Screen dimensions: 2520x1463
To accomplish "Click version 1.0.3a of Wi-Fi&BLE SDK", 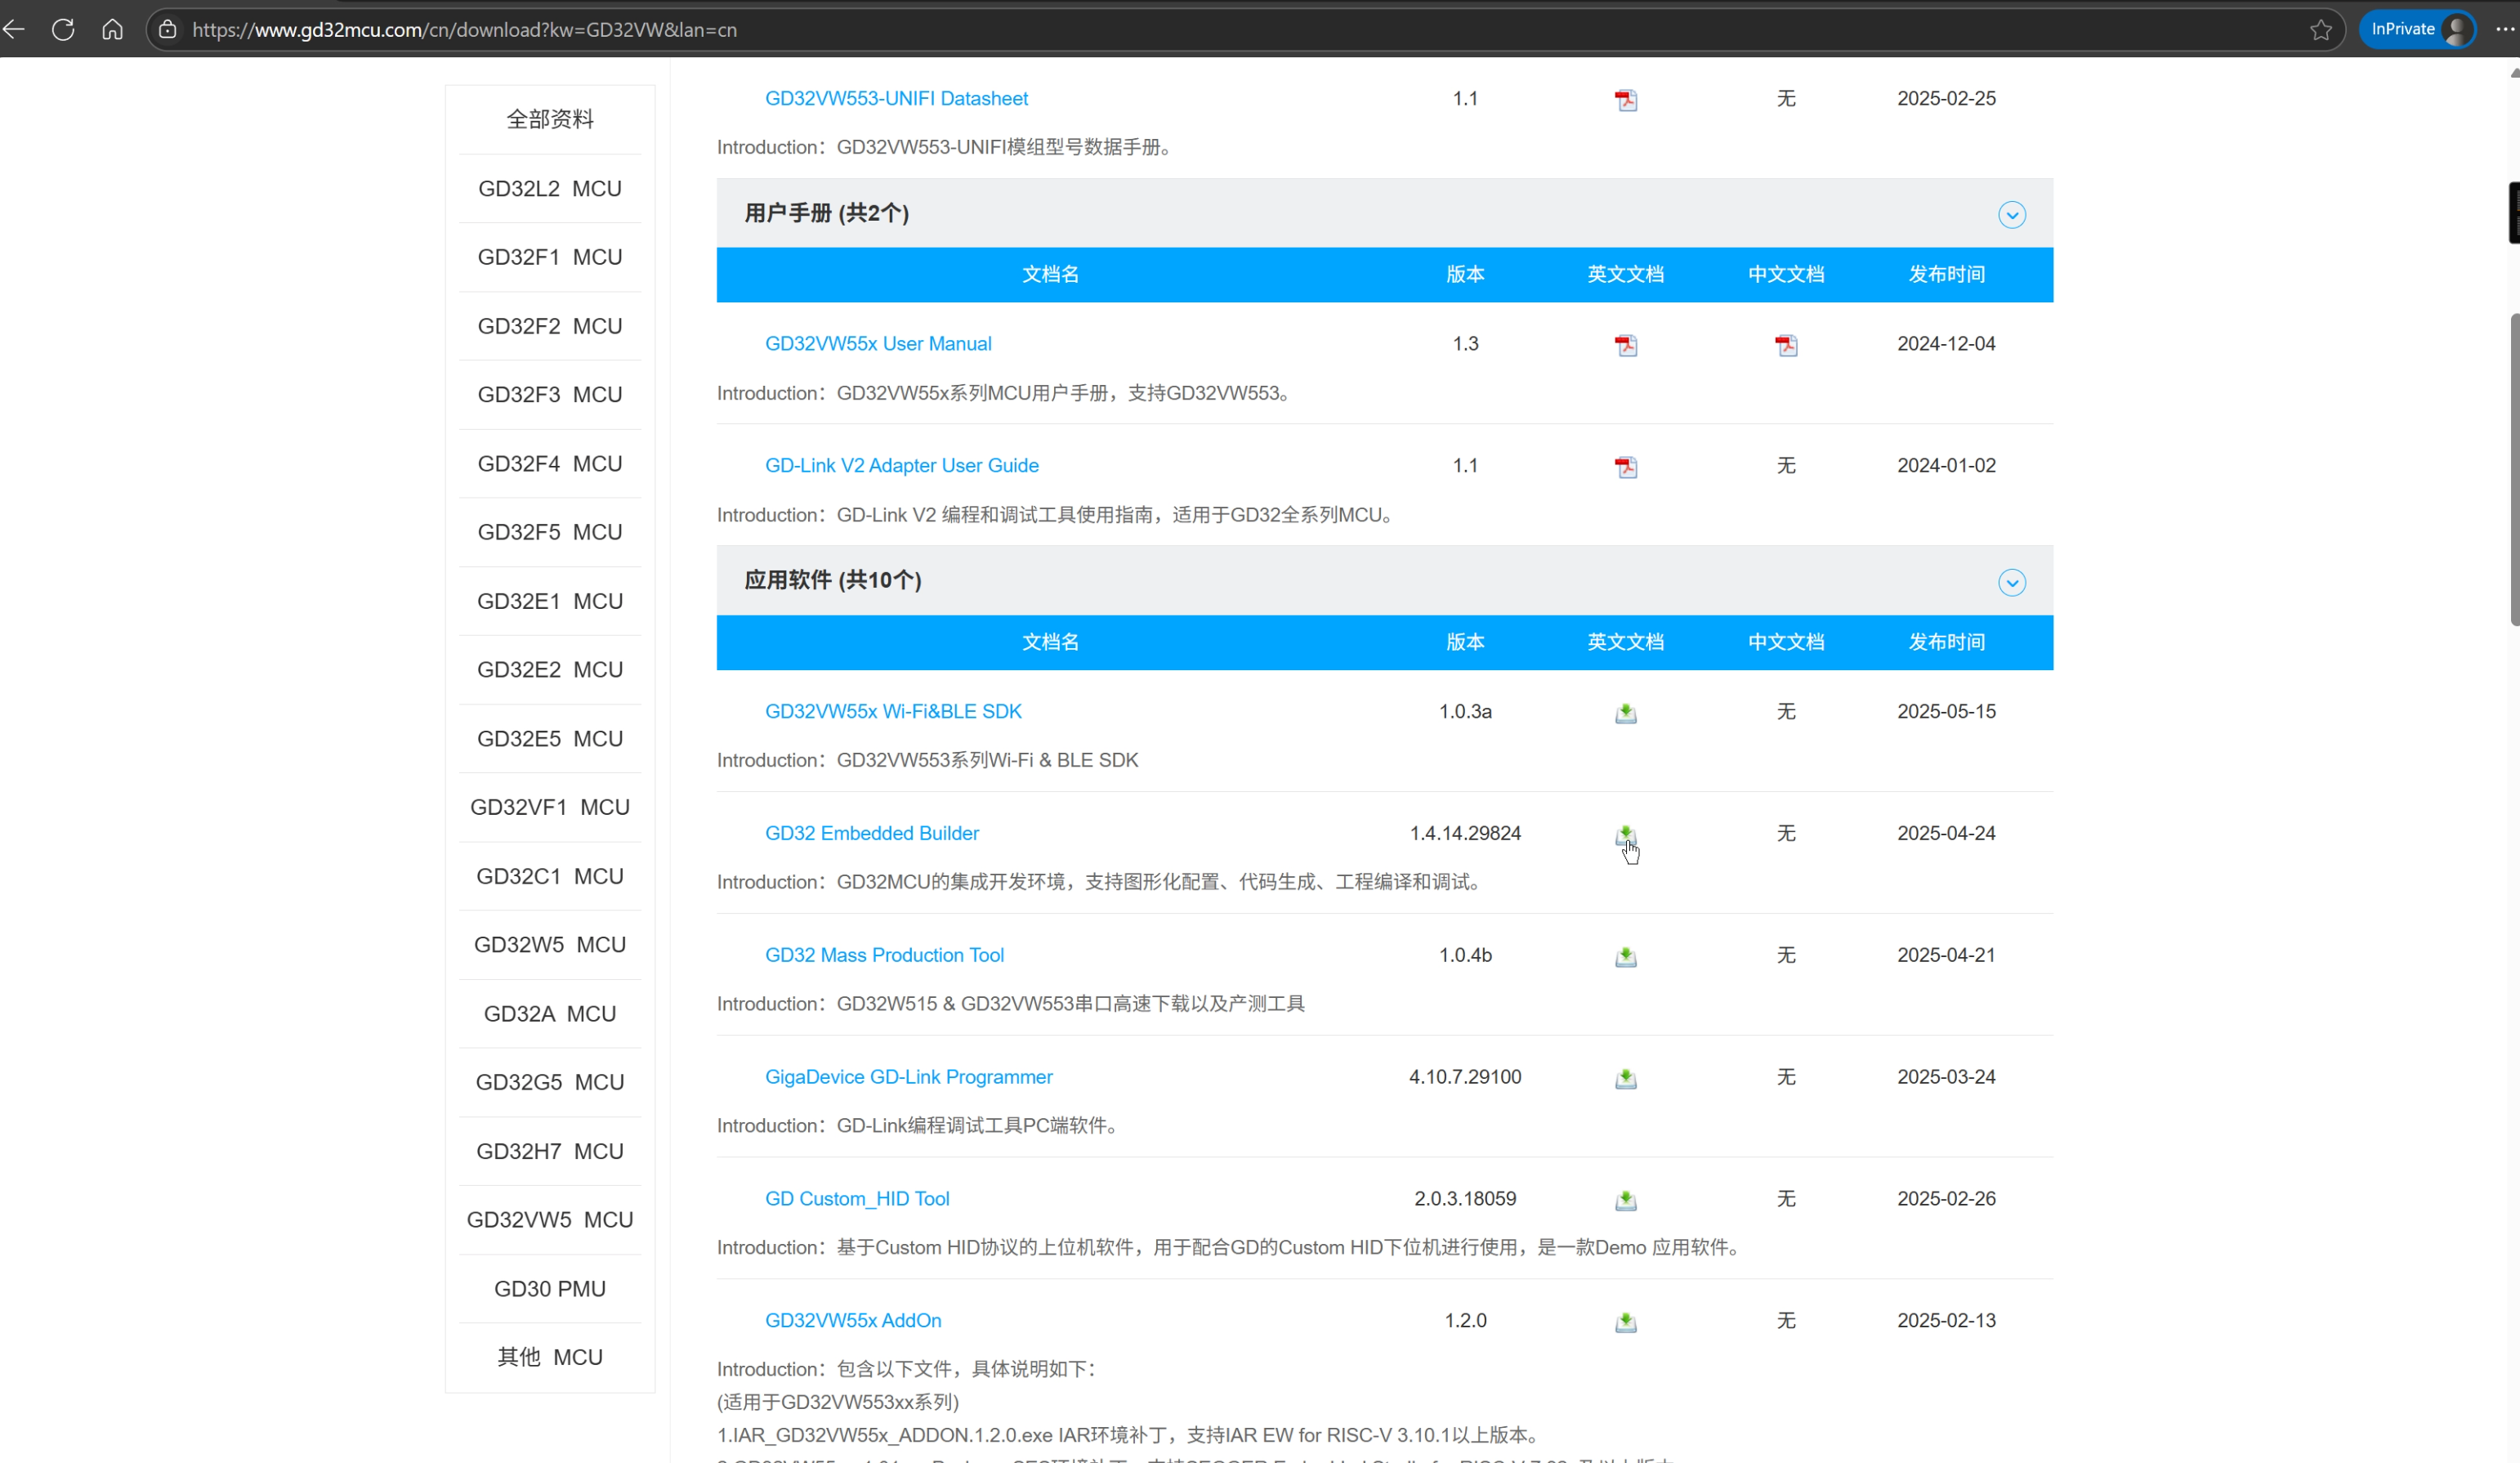I will 1465,711.
